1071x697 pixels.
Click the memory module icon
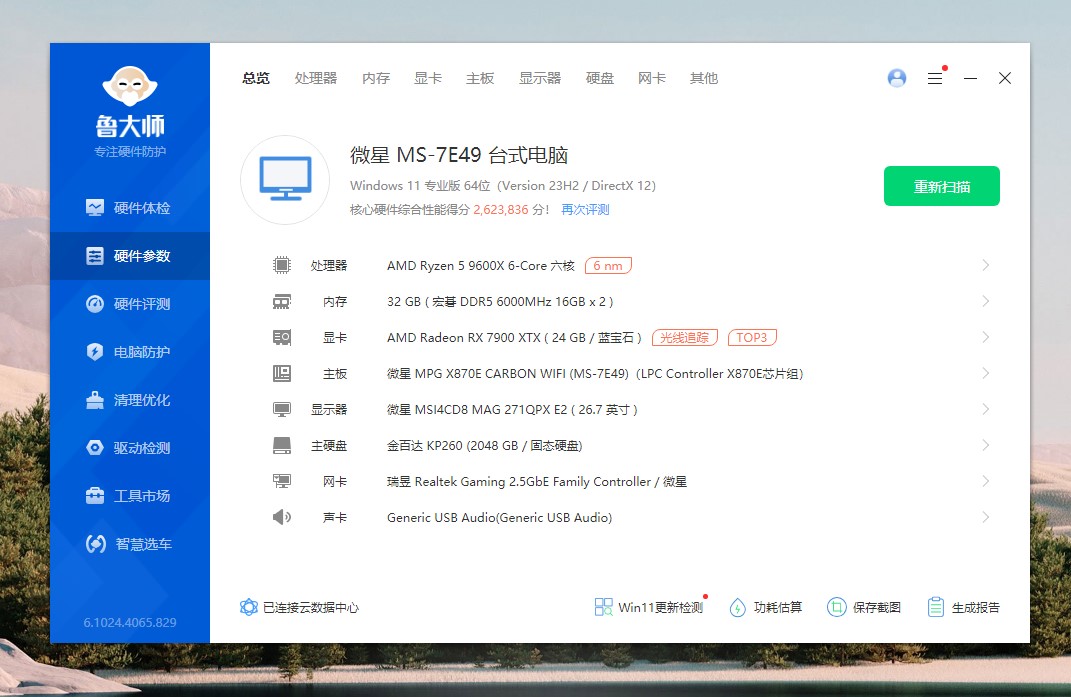point(281,301)
